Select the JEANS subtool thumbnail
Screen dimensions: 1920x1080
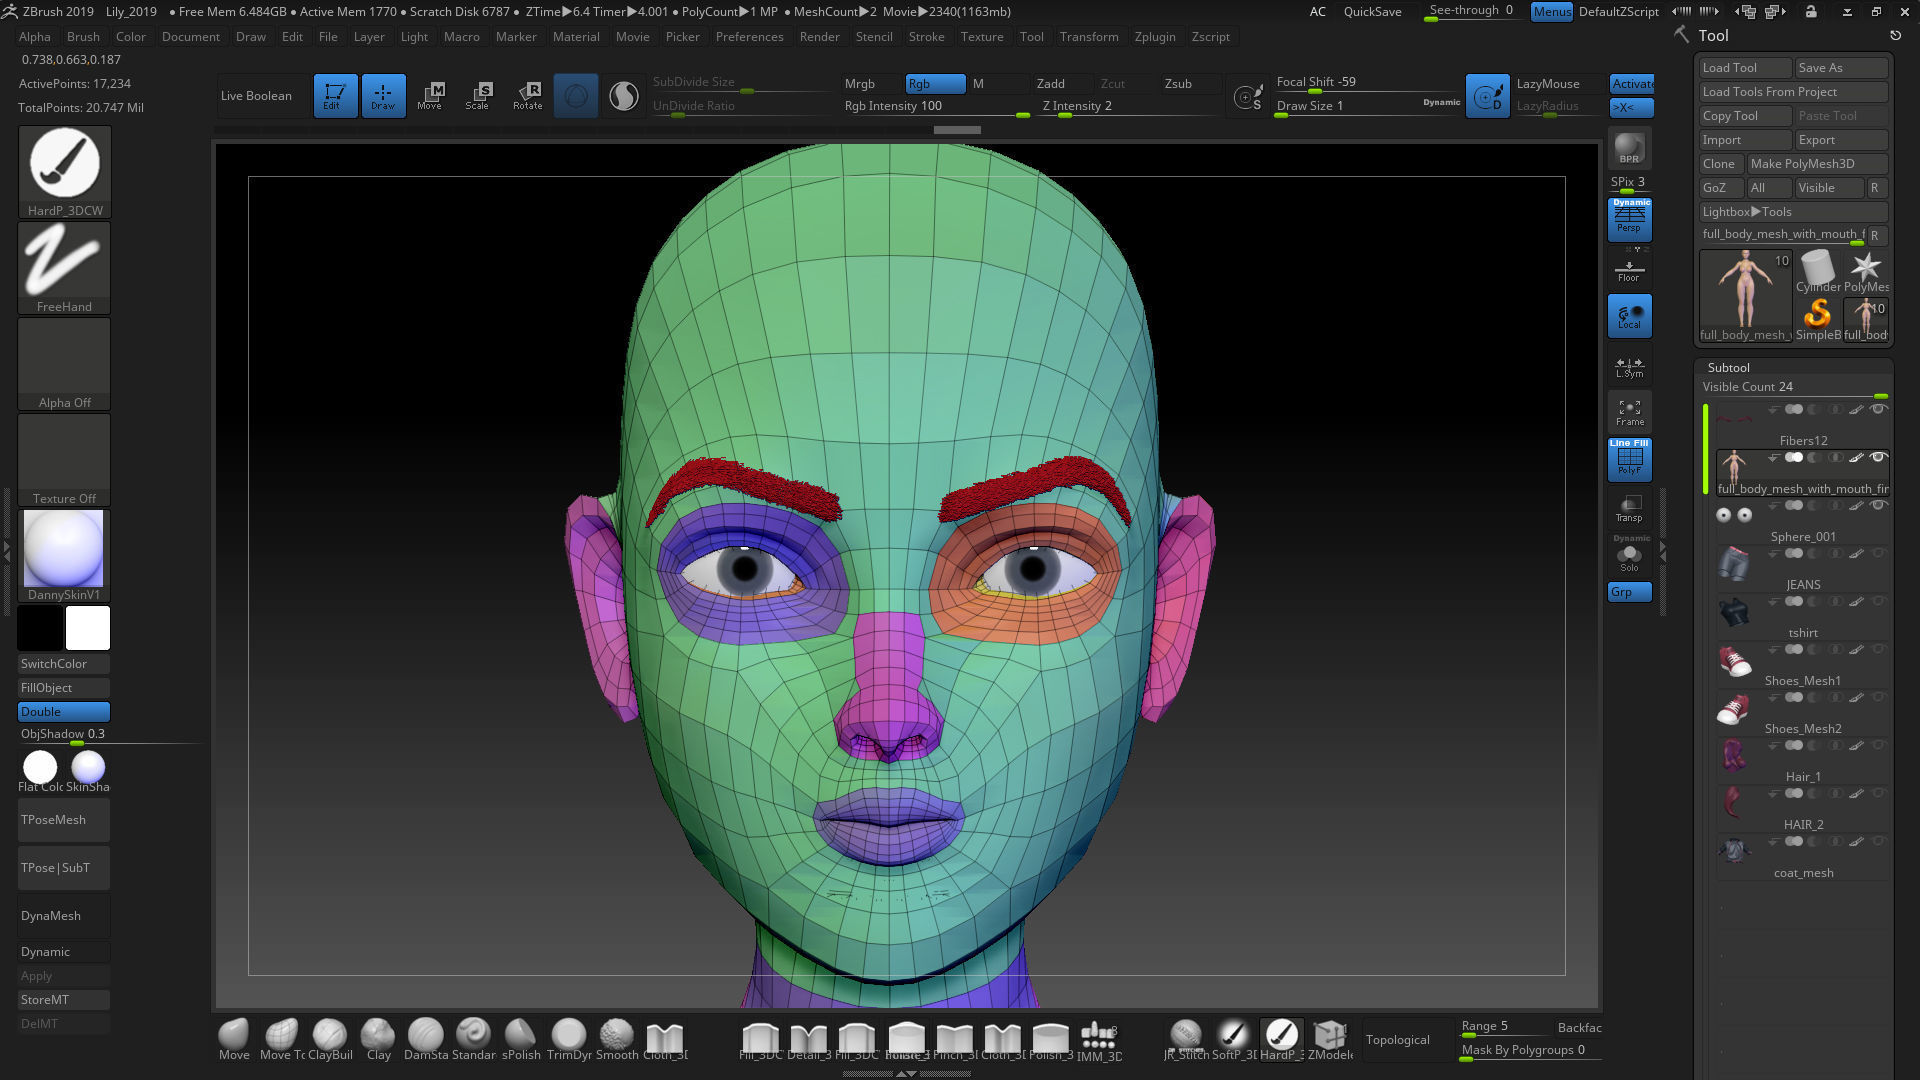[1734, 564]
